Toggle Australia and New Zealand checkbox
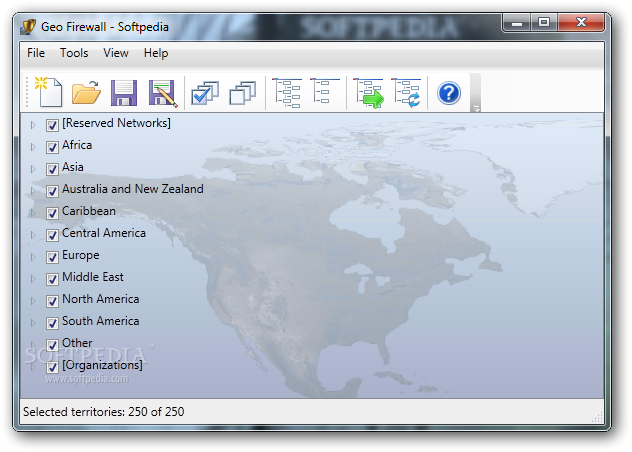The width and height of the screenshot is (632, 452). pos(52,191)
